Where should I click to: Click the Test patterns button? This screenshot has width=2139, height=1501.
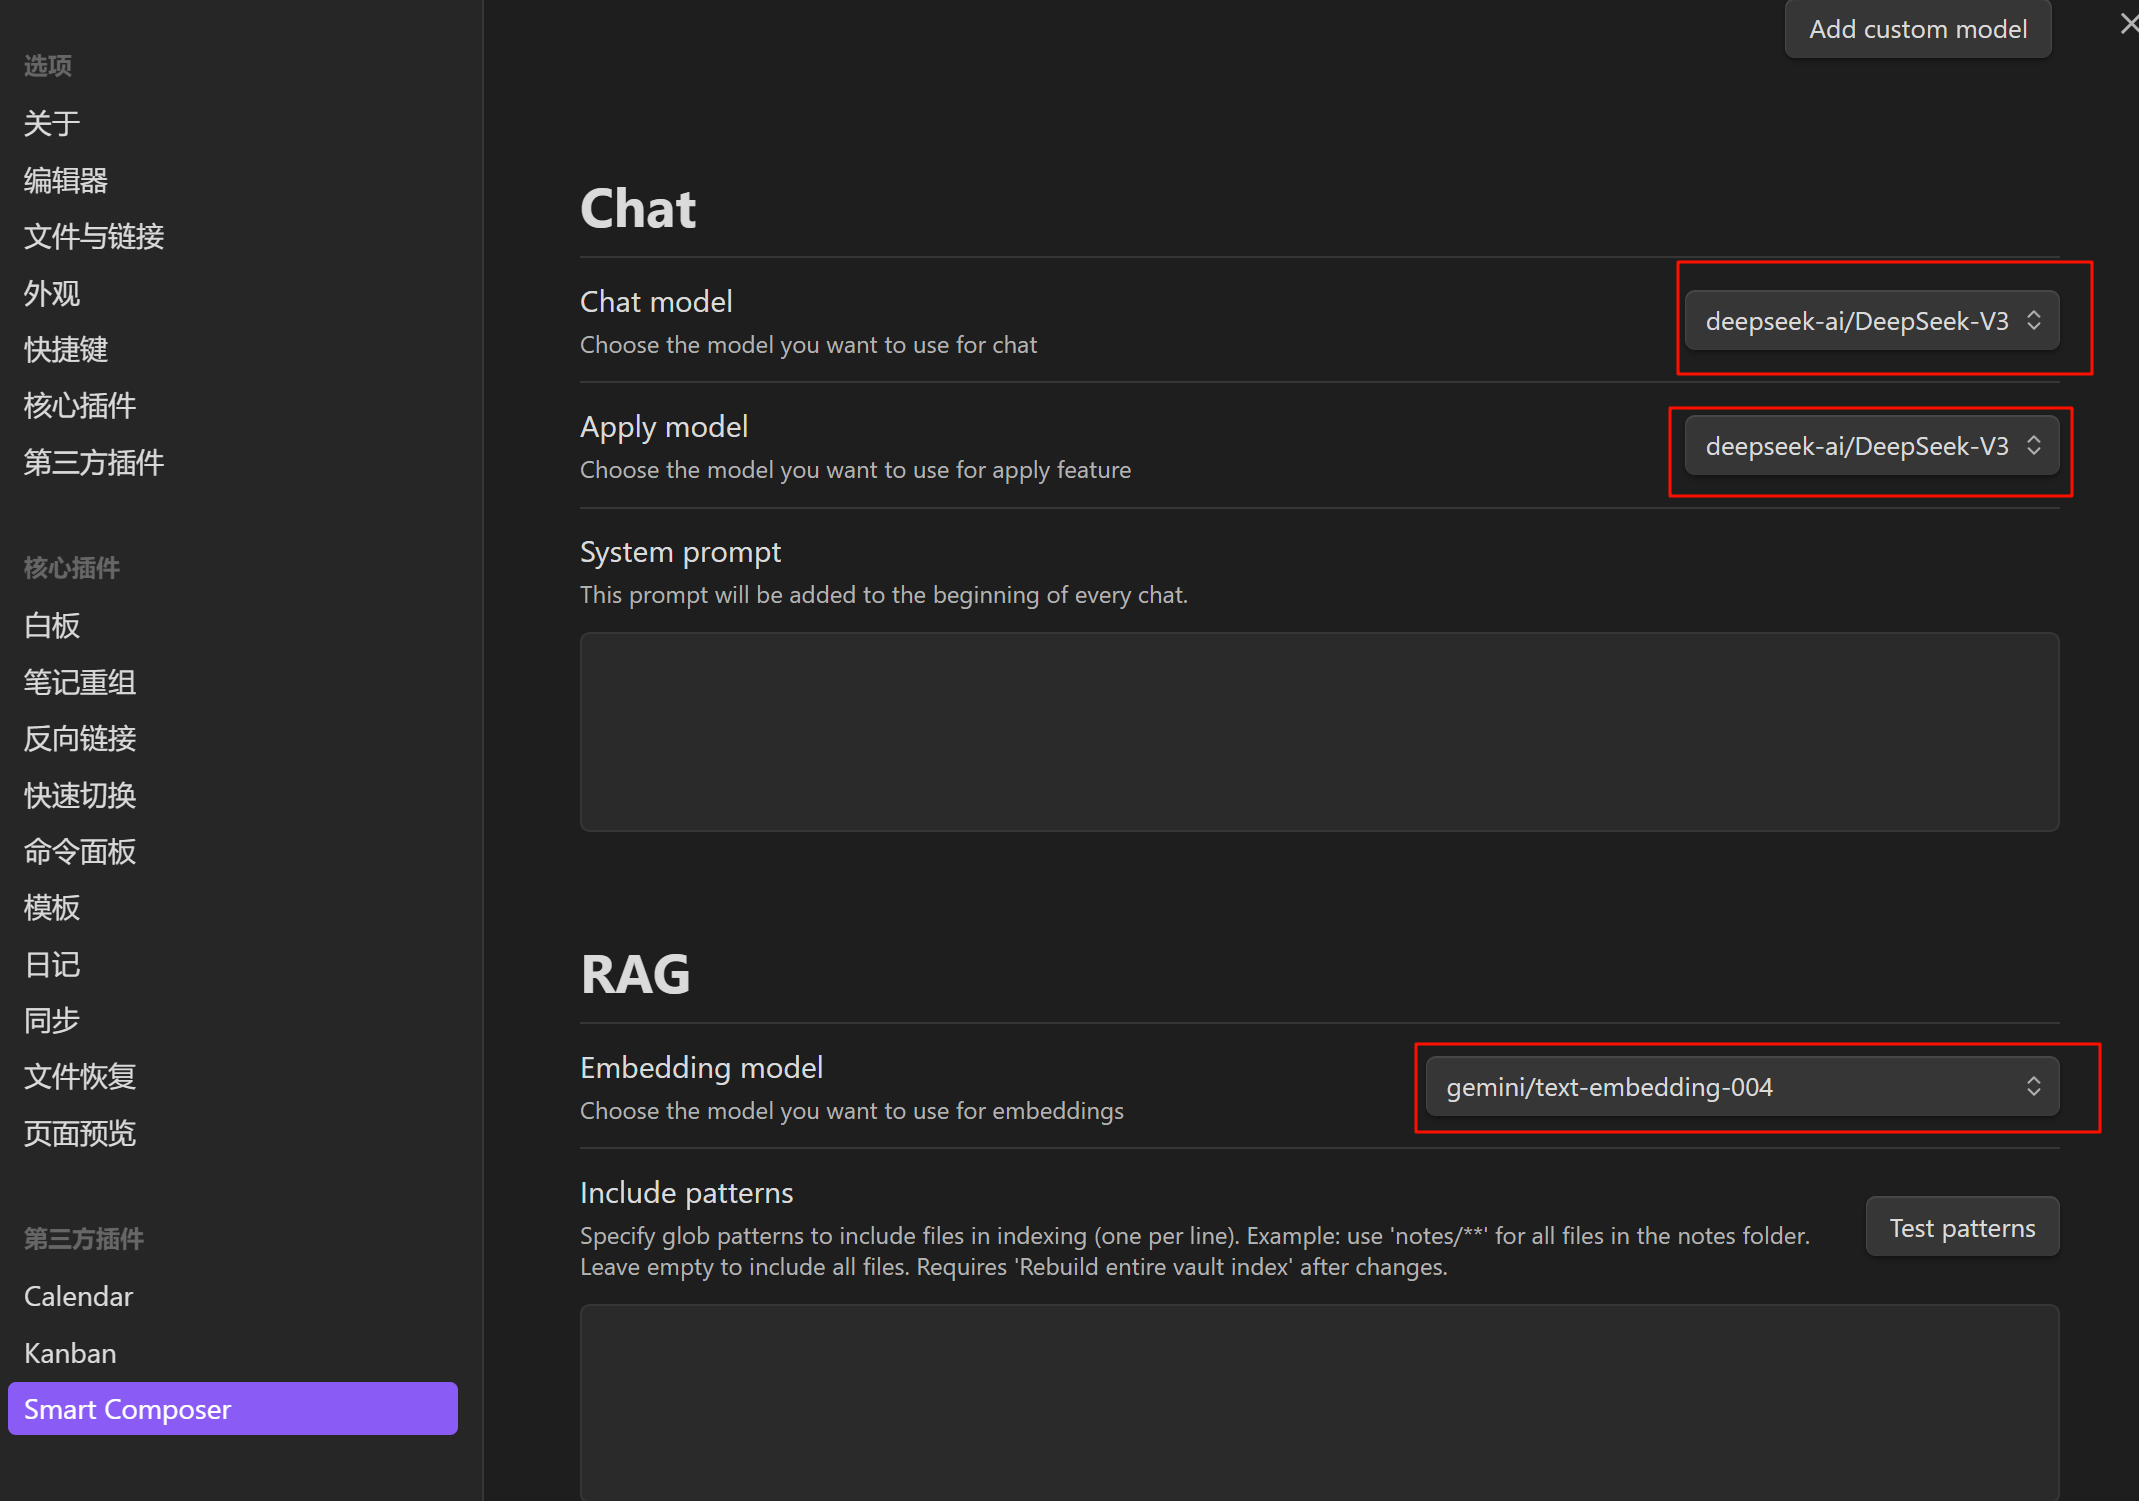coord(1961,1228)
